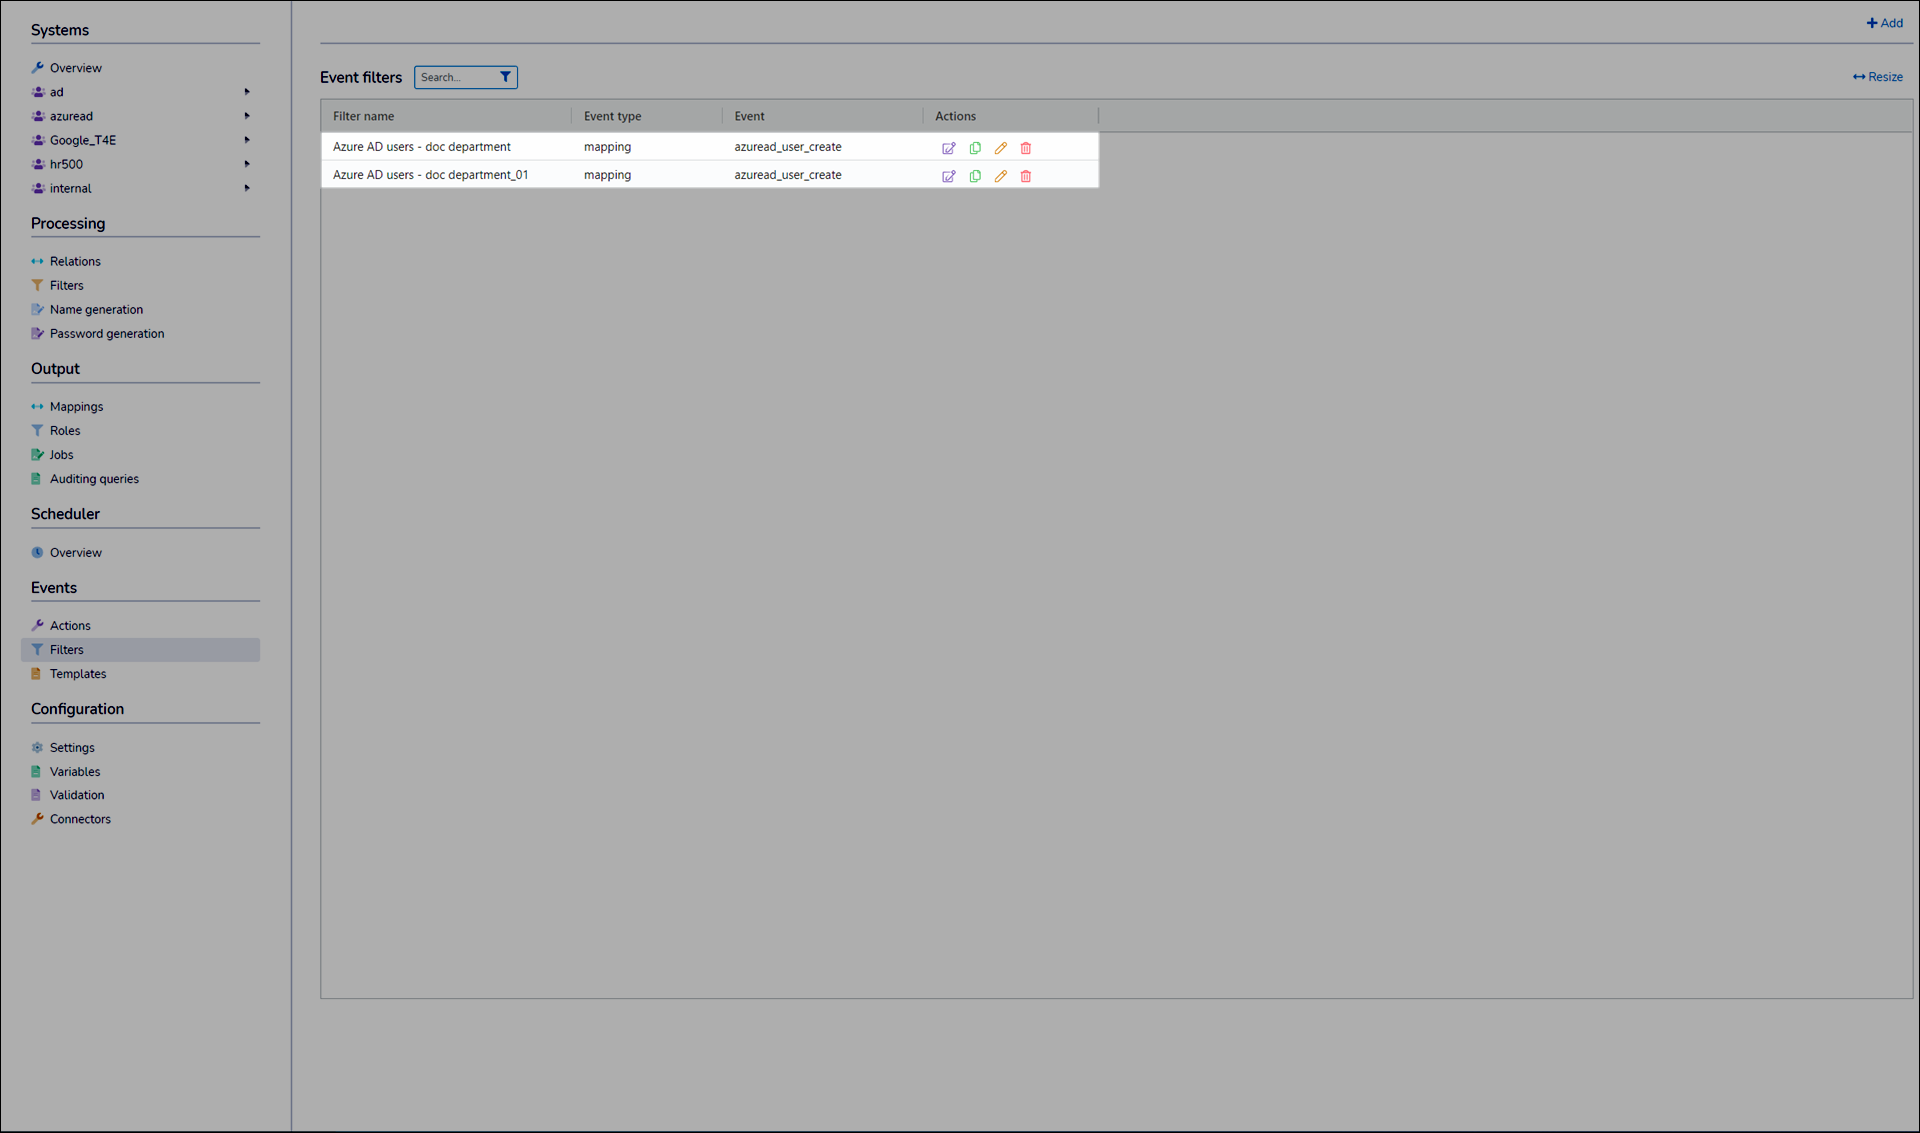Duplicate the 'doc department' filter via green copy icon
The image size is (1920, 1133).
[975, 148]
